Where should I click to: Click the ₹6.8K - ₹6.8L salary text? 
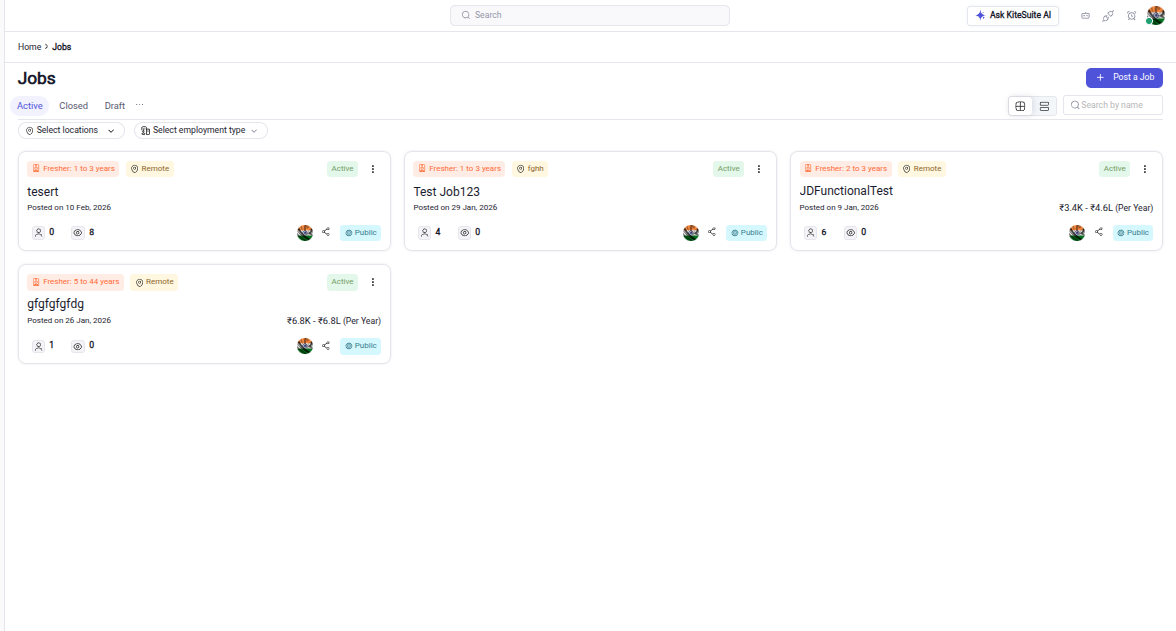(x=334, y=321)
